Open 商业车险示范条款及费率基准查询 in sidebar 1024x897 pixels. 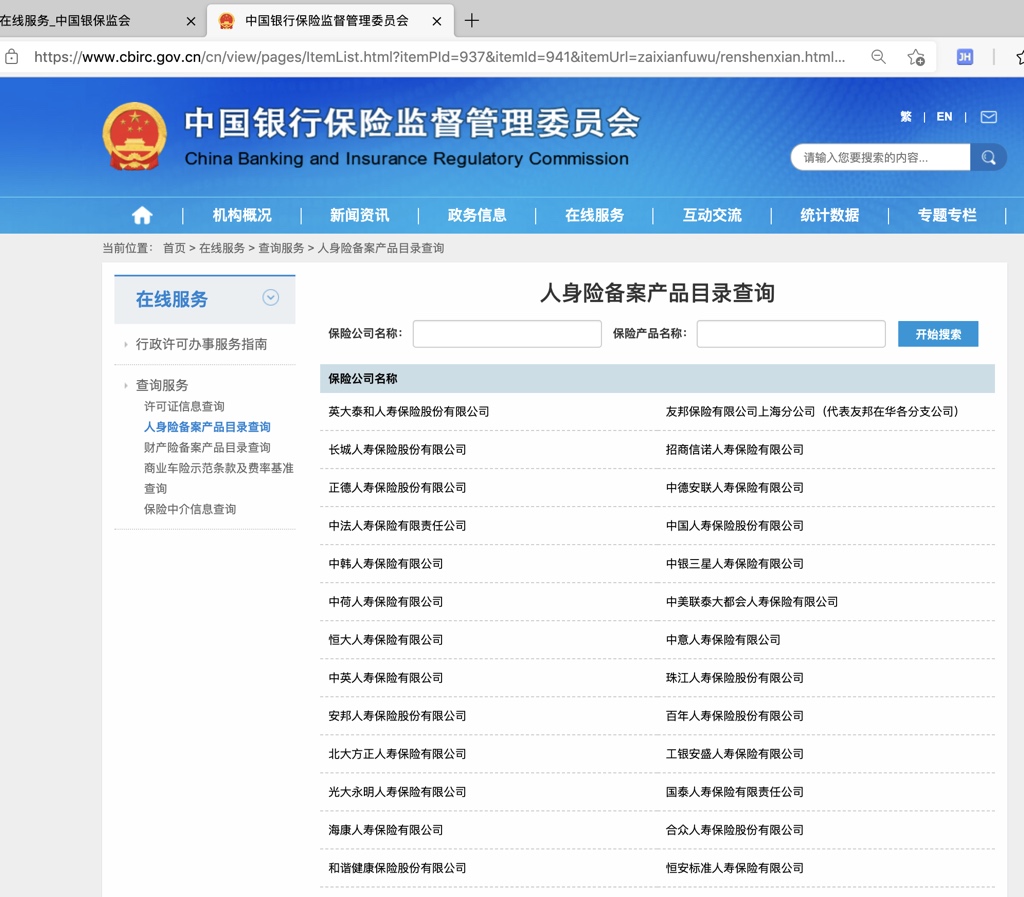point(219,478)
